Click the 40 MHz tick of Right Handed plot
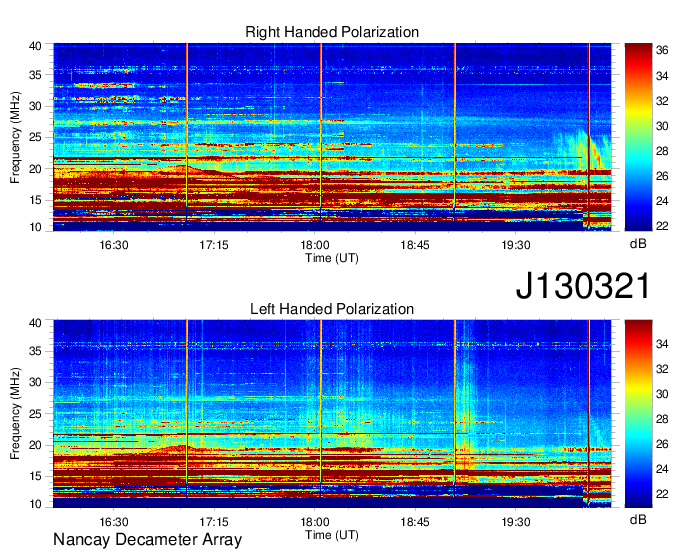This screenshot has width=680, height=552. point(36,46)
